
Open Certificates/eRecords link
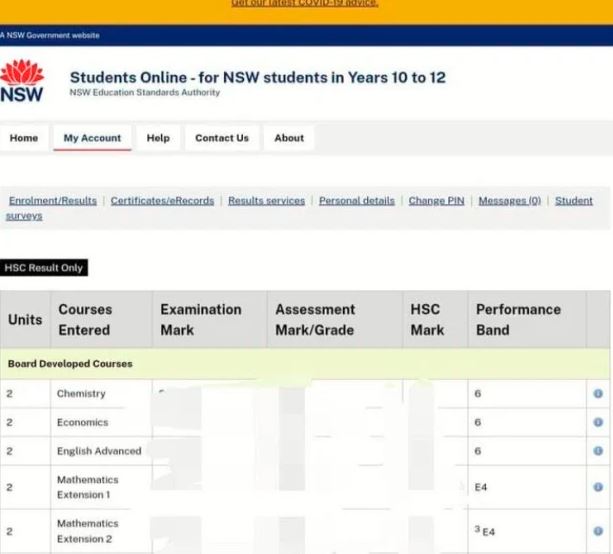162,201
